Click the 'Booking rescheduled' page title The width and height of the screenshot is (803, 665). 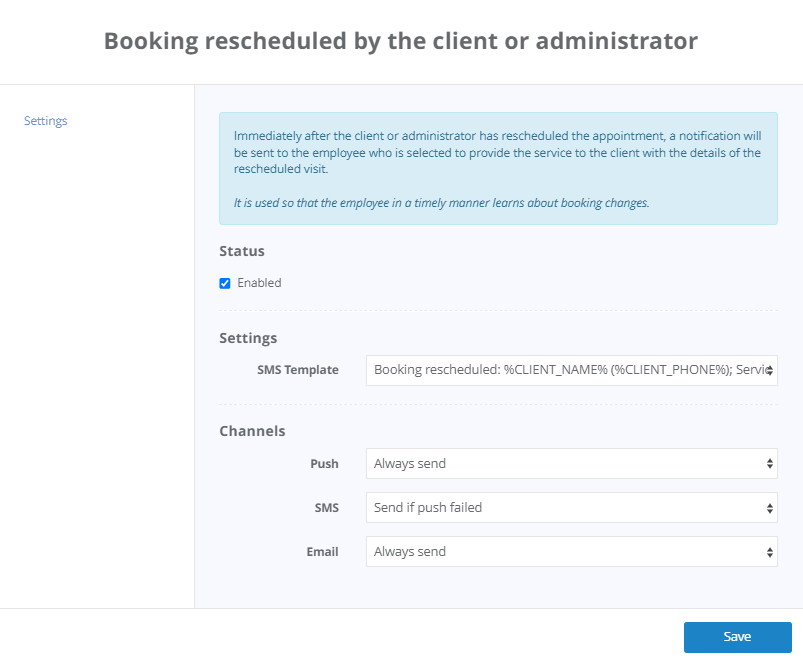click(x=401, y=41)
